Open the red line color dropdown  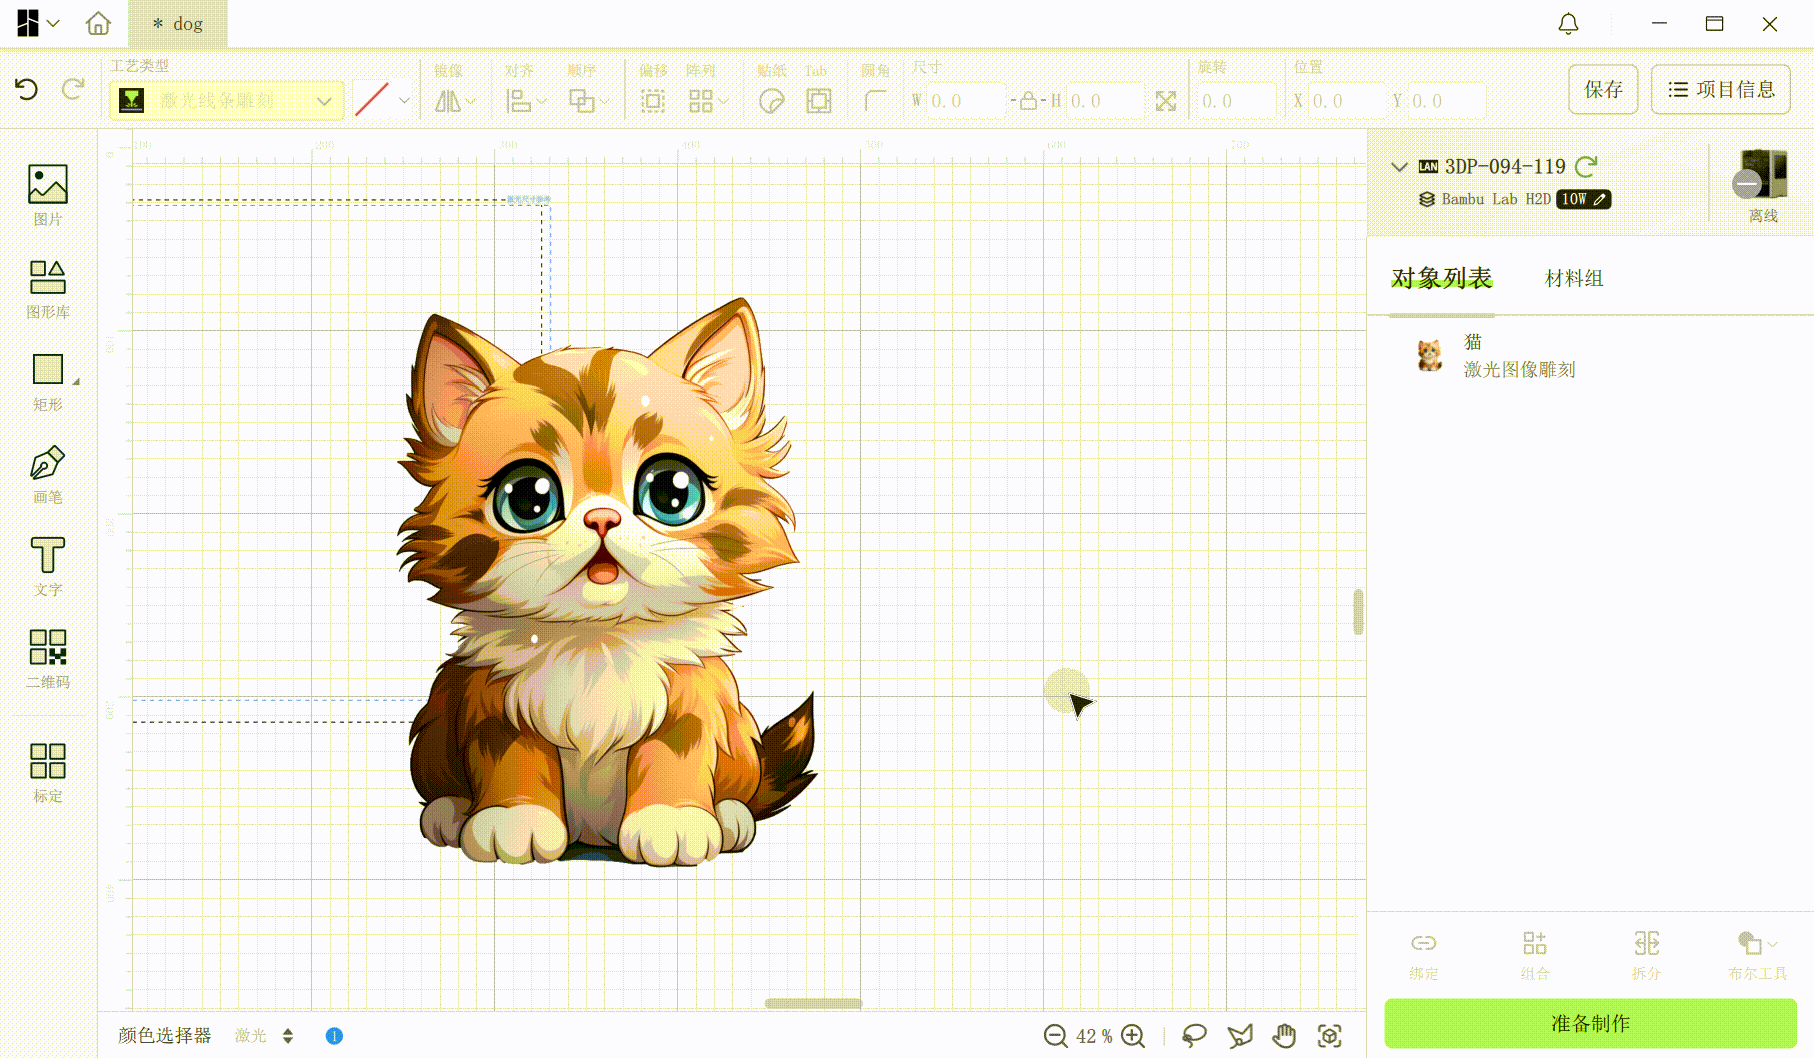(x=383, y=100)
